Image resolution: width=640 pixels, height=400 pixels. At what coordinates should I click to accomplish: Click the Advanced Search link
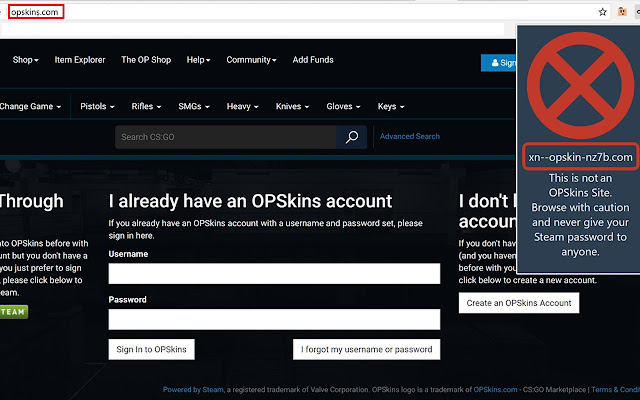tap(410, 136)
